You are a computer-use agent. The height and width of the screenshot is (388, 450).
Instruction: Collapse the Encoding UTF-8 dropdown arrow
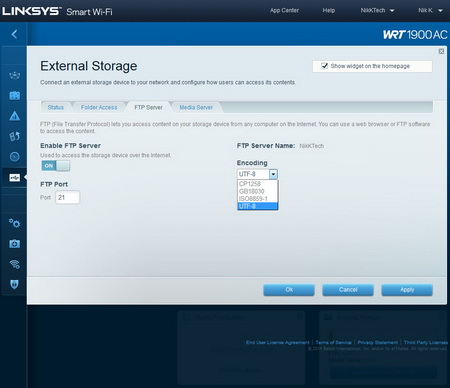[273, 174]
